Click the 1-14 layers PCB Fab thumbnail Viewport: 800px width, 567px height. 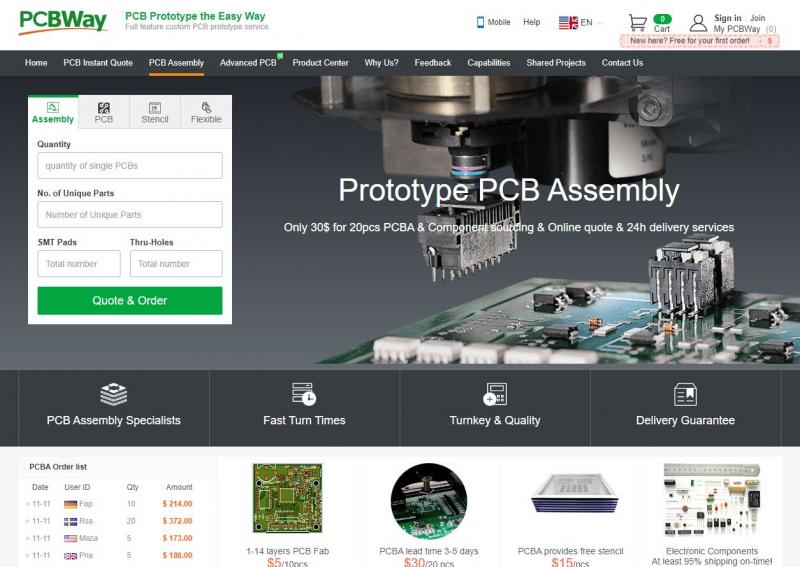pos(287,498)
